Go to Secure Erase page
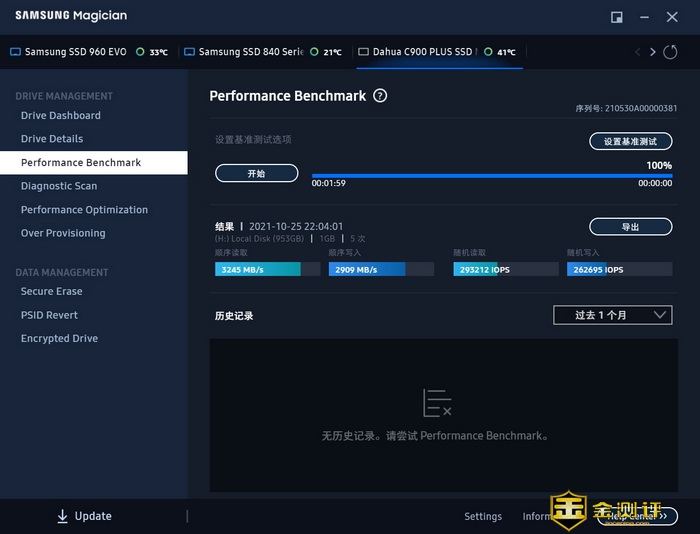This screenshot has height=534, width=700. pos(52,292)
